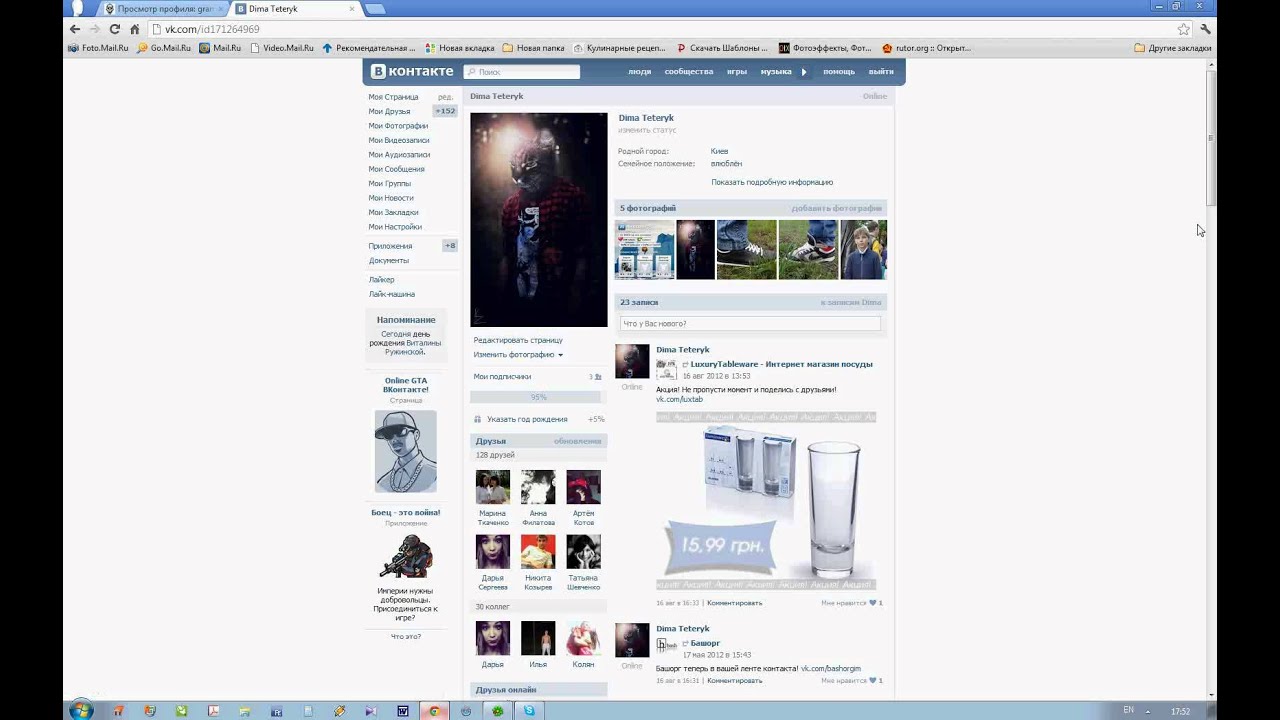Open the 'игры' header menu item
This screenshot has height=720, width=1280.
[737, 72]
